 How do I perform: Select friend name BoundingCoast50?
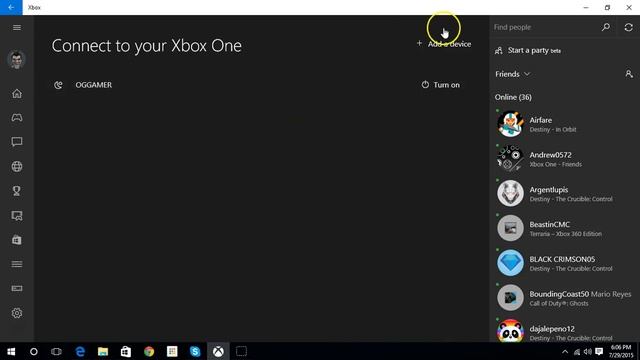(x=559, y=294)
